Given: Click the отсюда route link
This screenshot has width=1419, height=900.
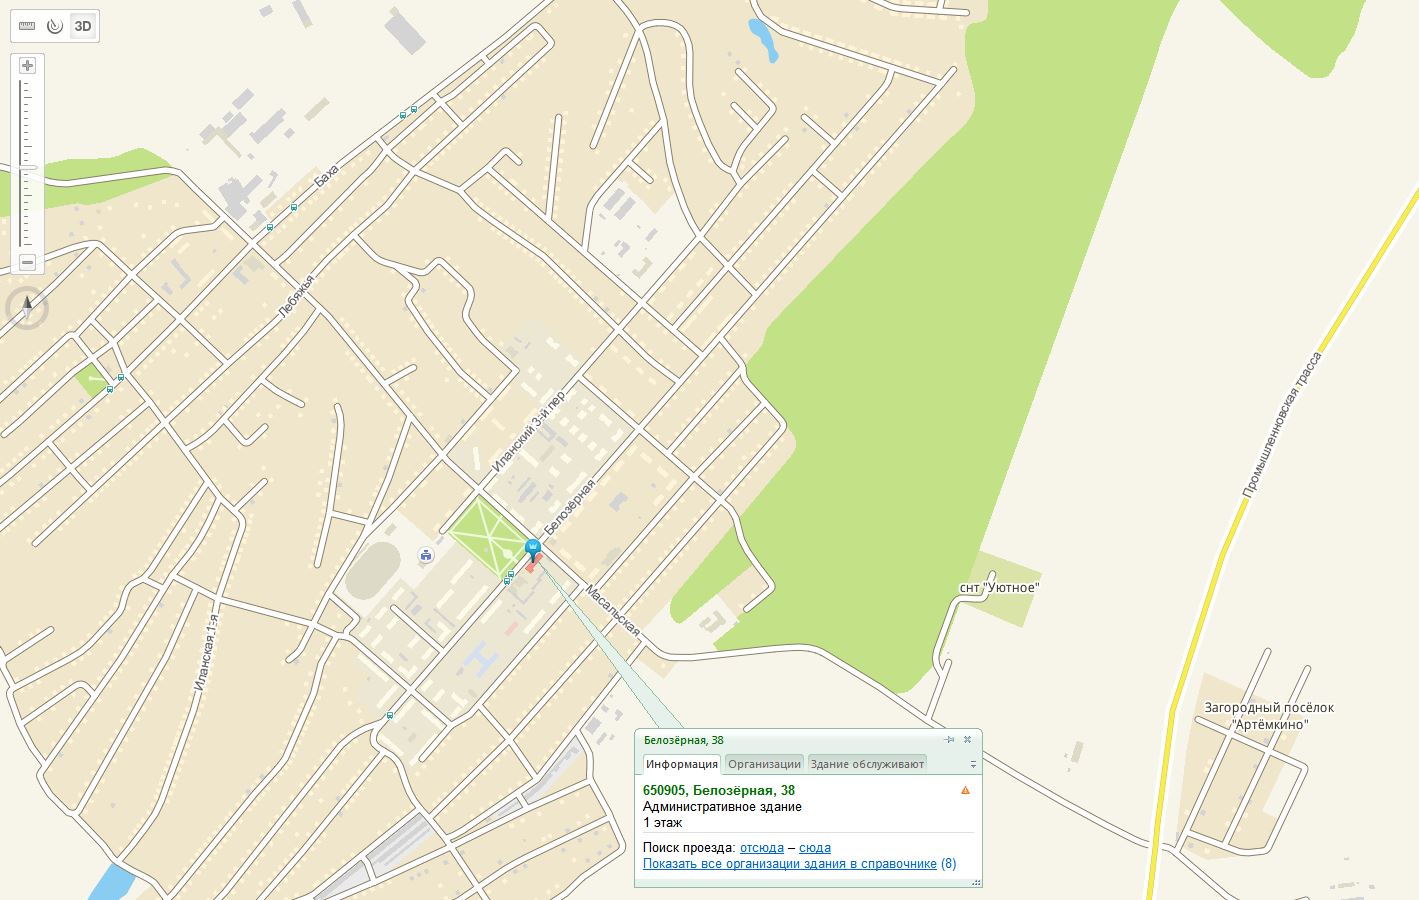Looking at the screenshot, I should click(x=762, y=848).
